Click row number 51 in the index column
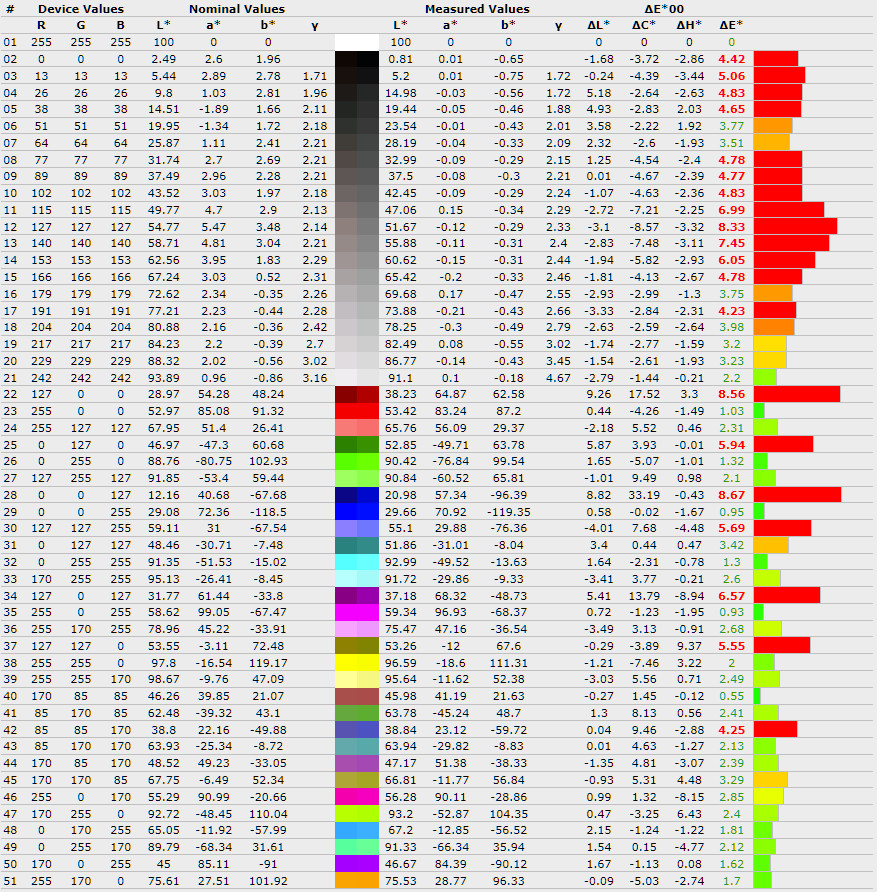Viewport: 877px width, 892px height. click(10, 881)
